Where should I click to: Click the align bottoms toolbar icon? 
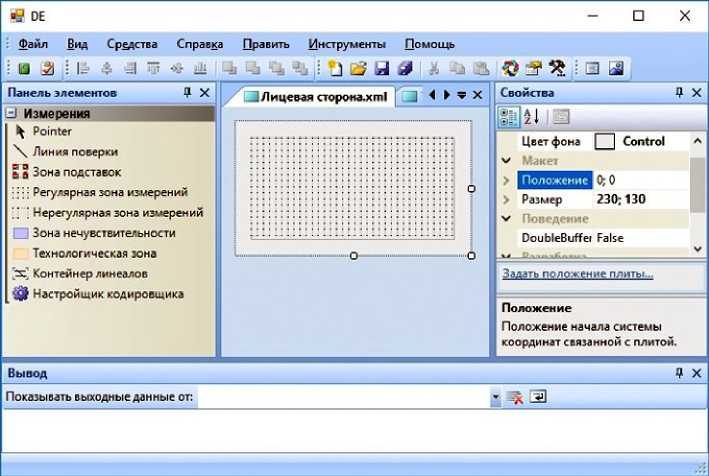point(200,68)
